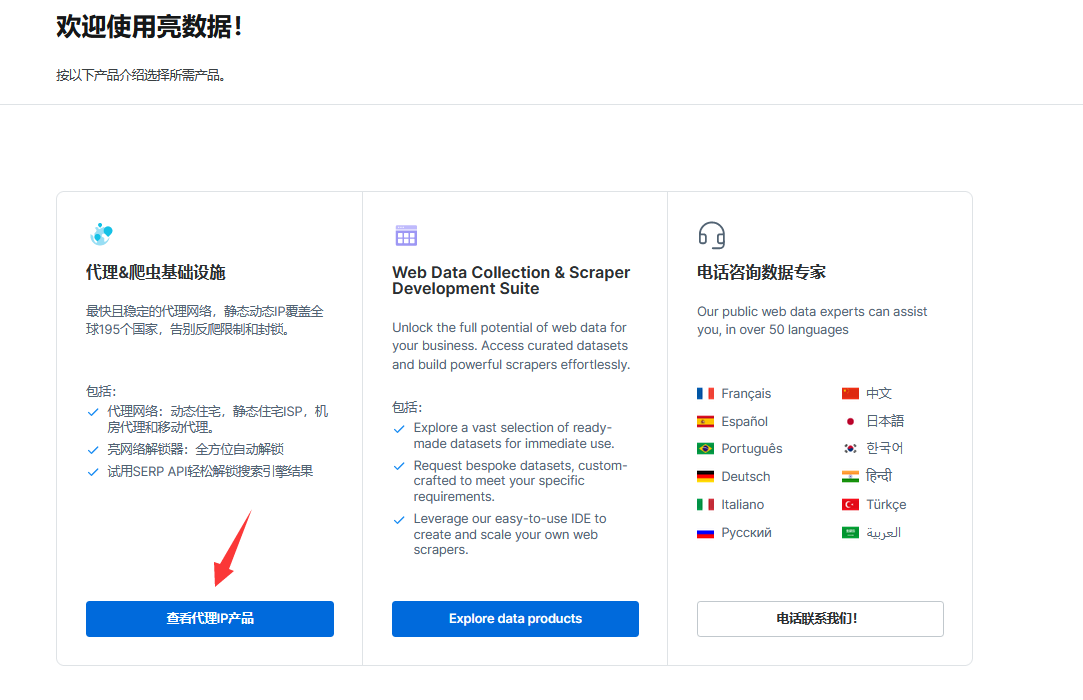Click the 最快且稳定的代理网络 description

[204, 321]
